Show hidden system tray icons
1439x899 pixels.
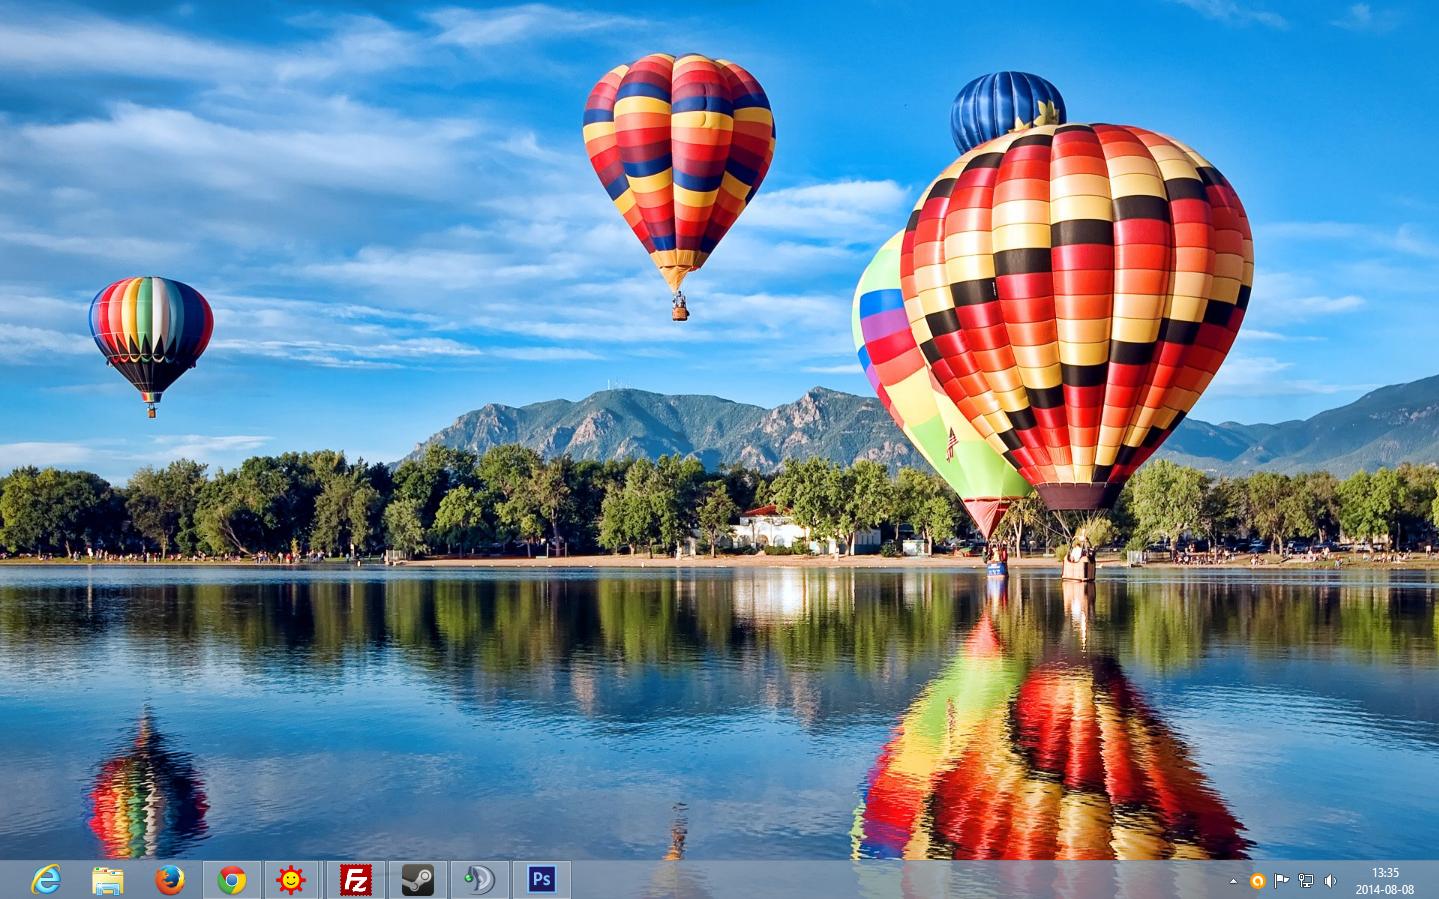(1233, 881)
